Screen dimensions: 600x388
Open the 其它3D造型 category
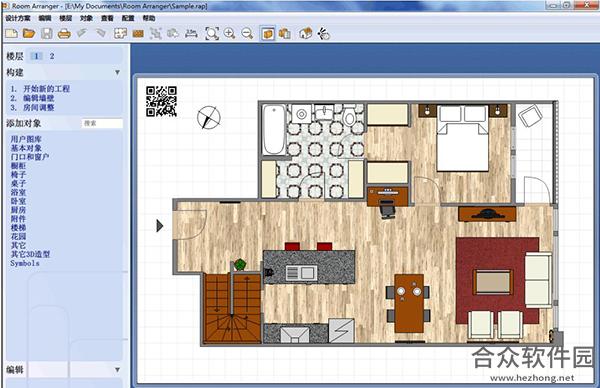point(30,254)
